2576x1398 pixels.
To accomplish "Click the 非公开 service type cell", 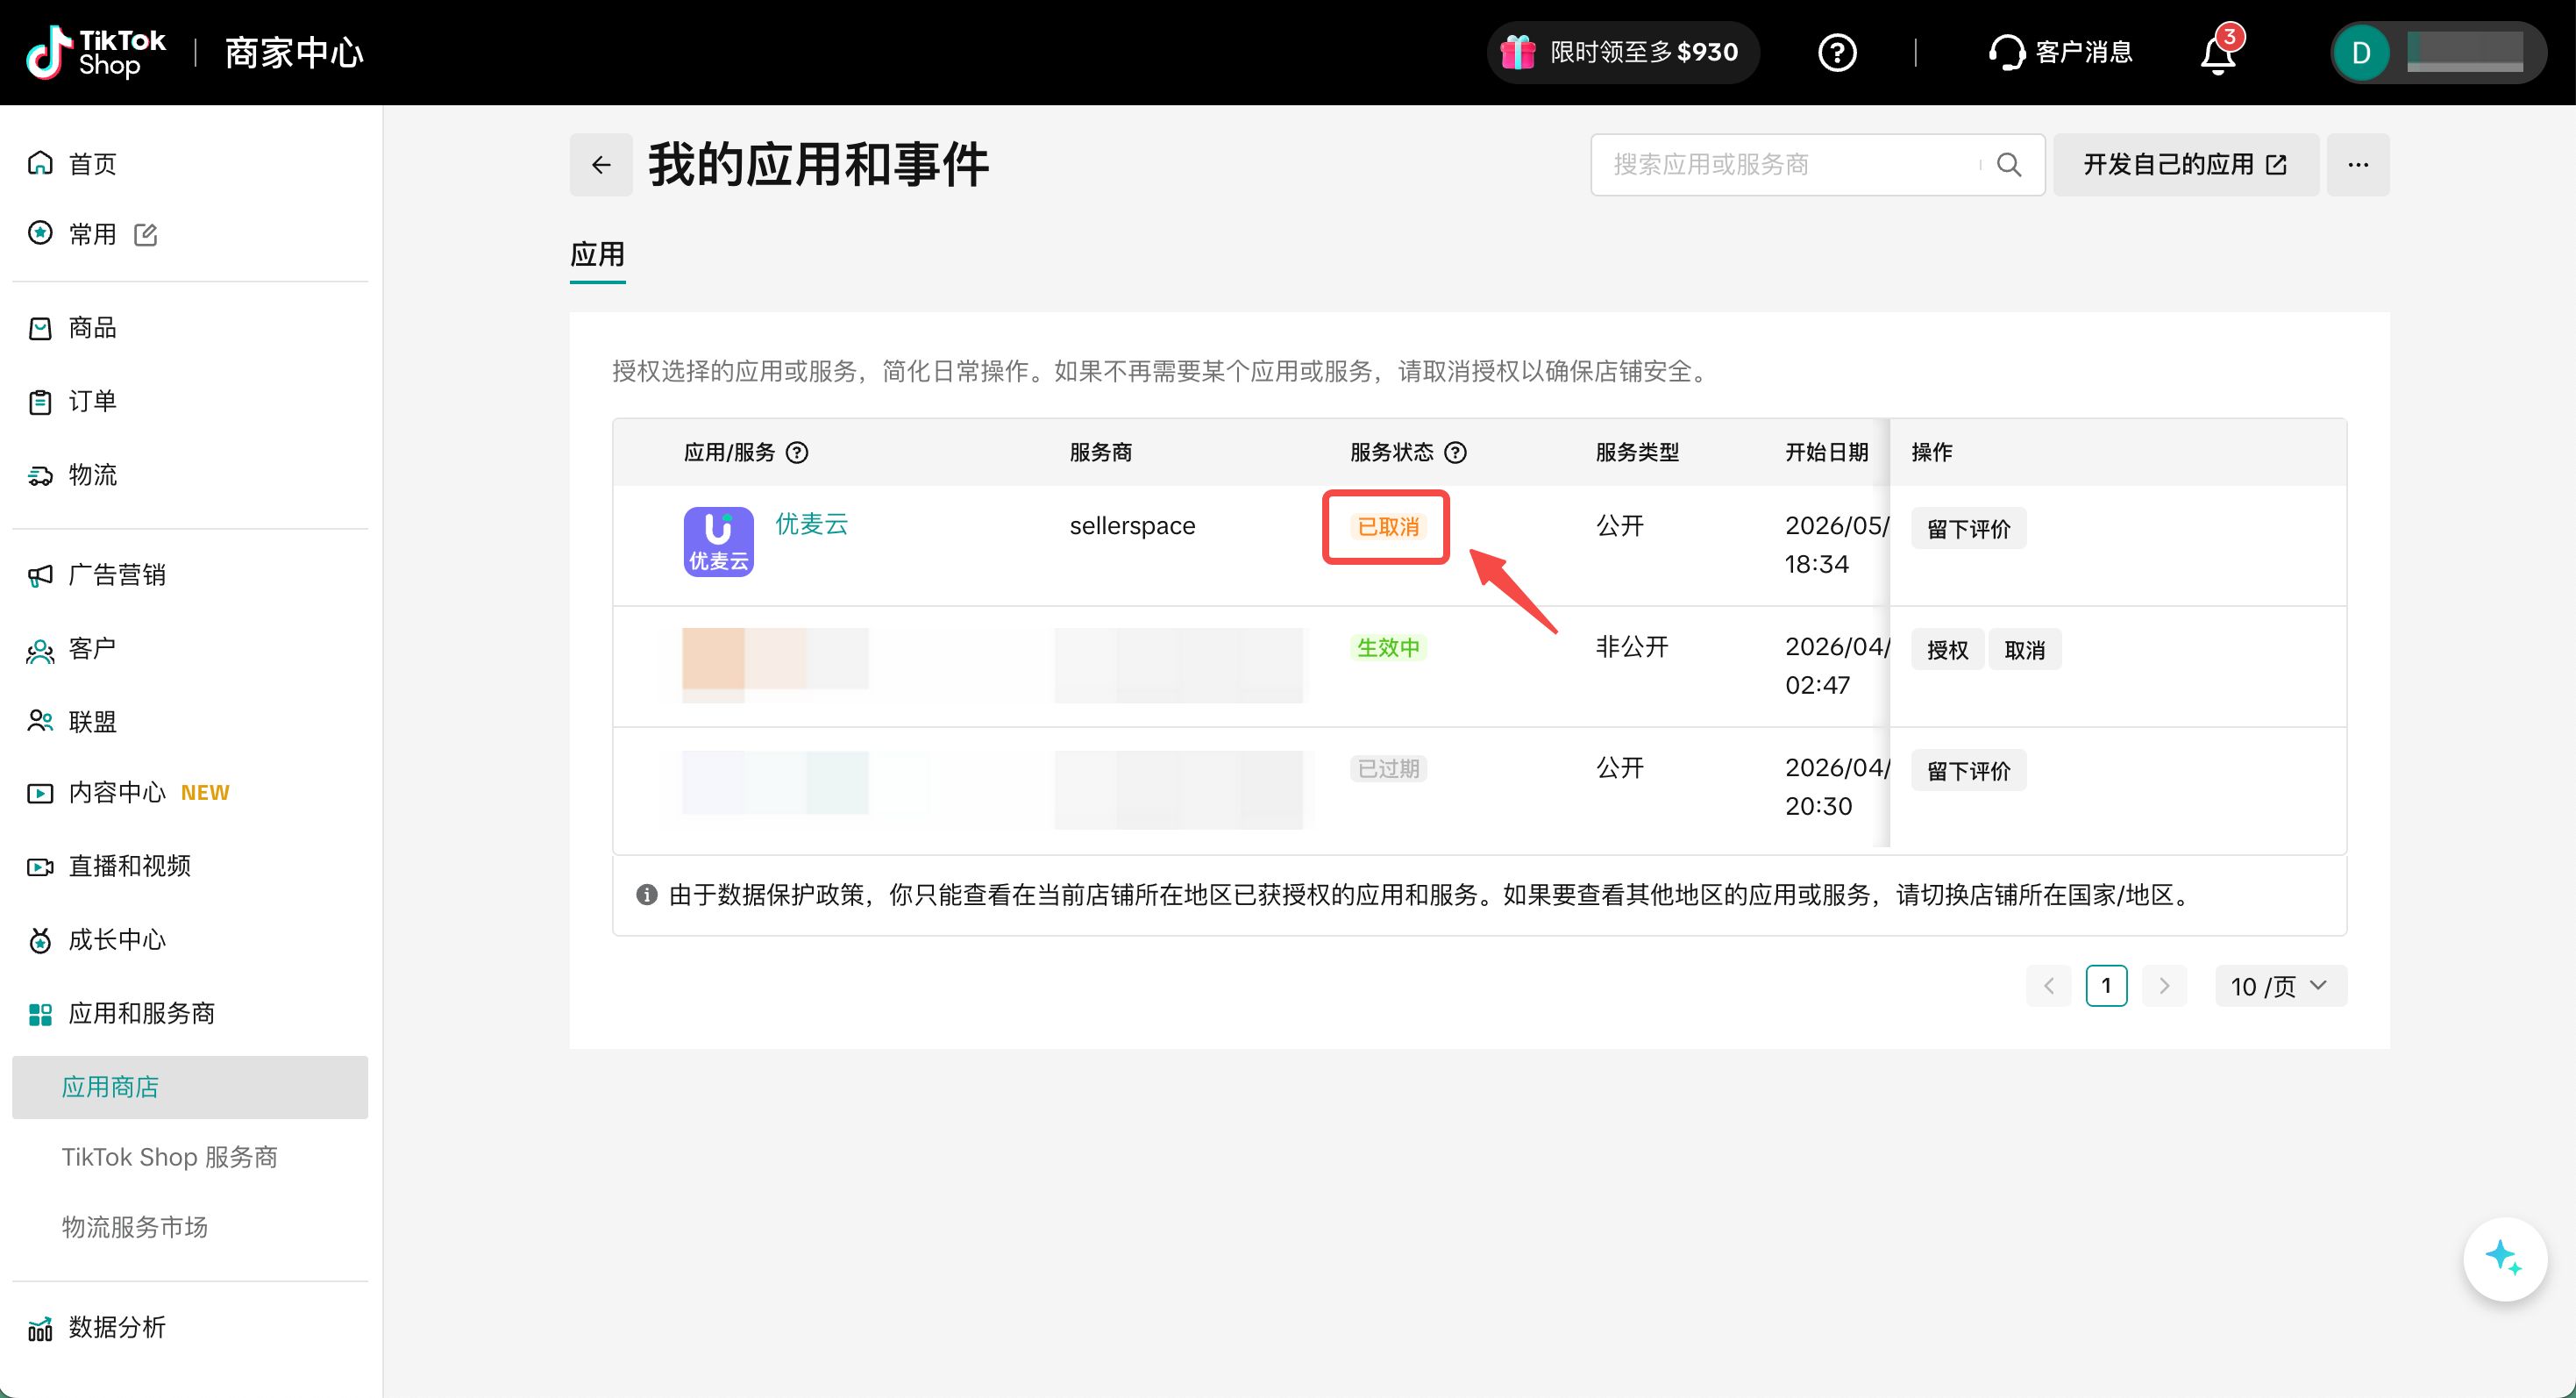I will click(x=1632, y=647).
